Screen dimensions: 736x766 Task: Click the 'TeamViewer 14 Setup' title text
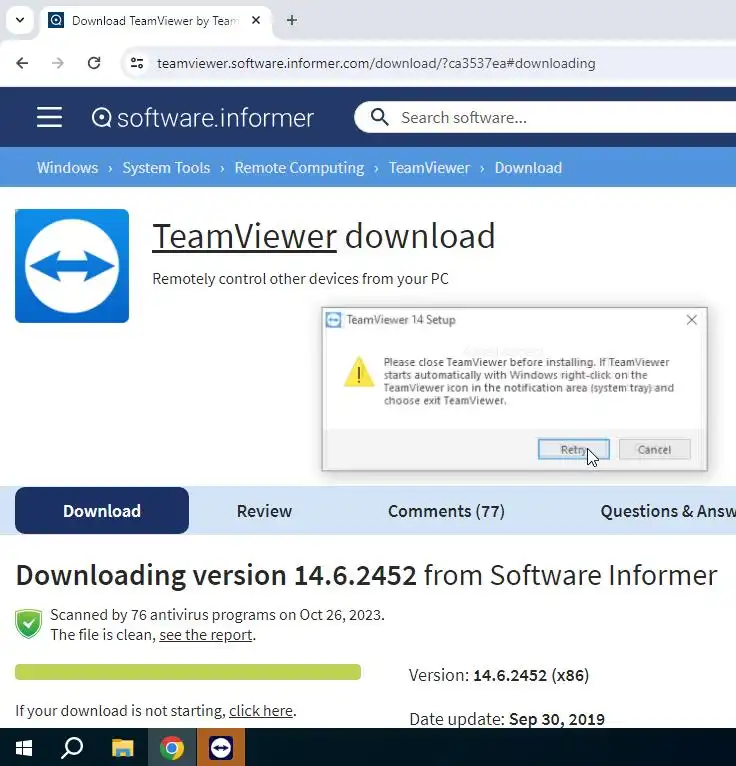point(401,320)
